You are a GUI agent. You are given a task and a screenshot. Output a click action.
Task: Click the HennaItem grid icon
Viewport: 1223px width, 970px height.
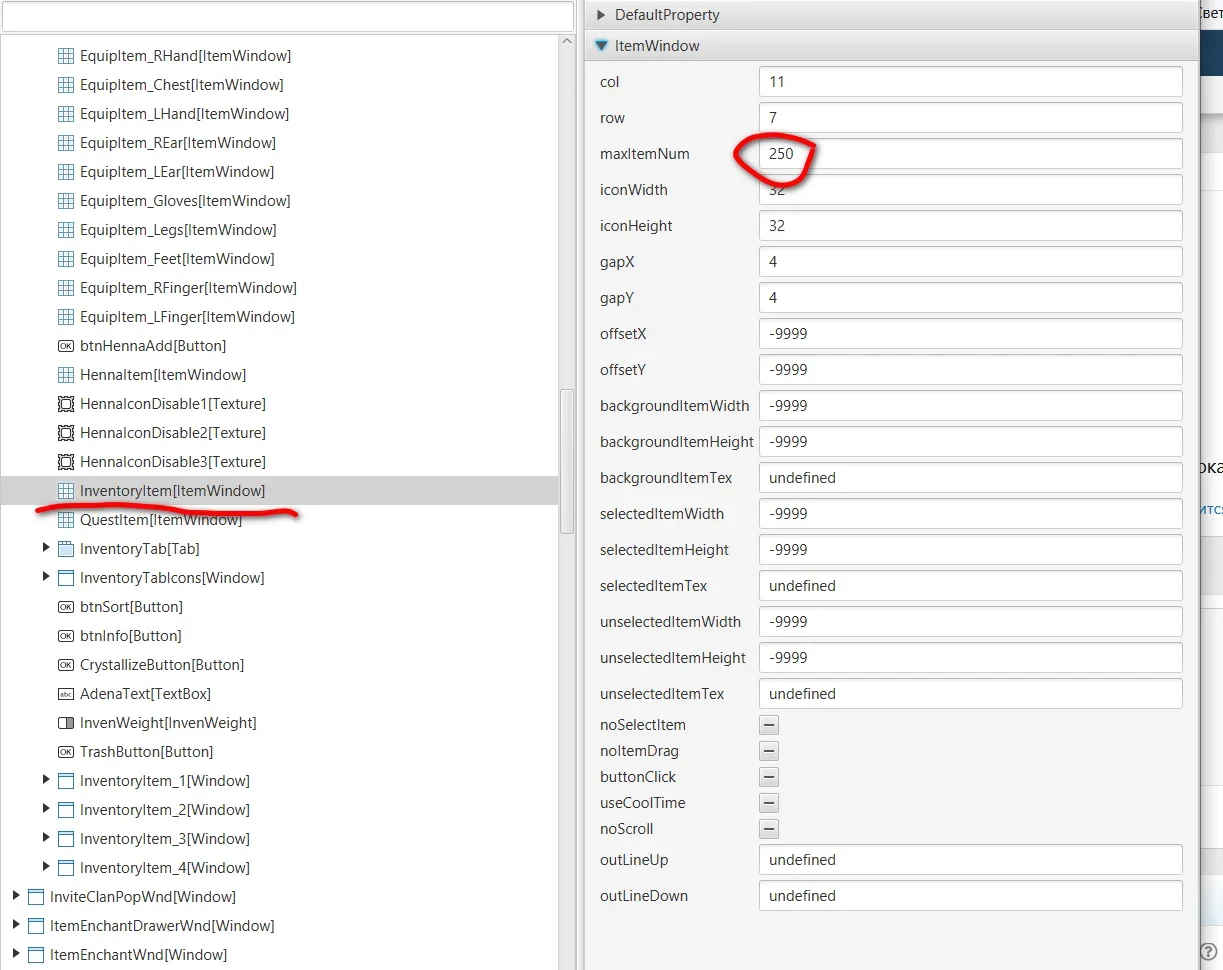coord(66,375)
